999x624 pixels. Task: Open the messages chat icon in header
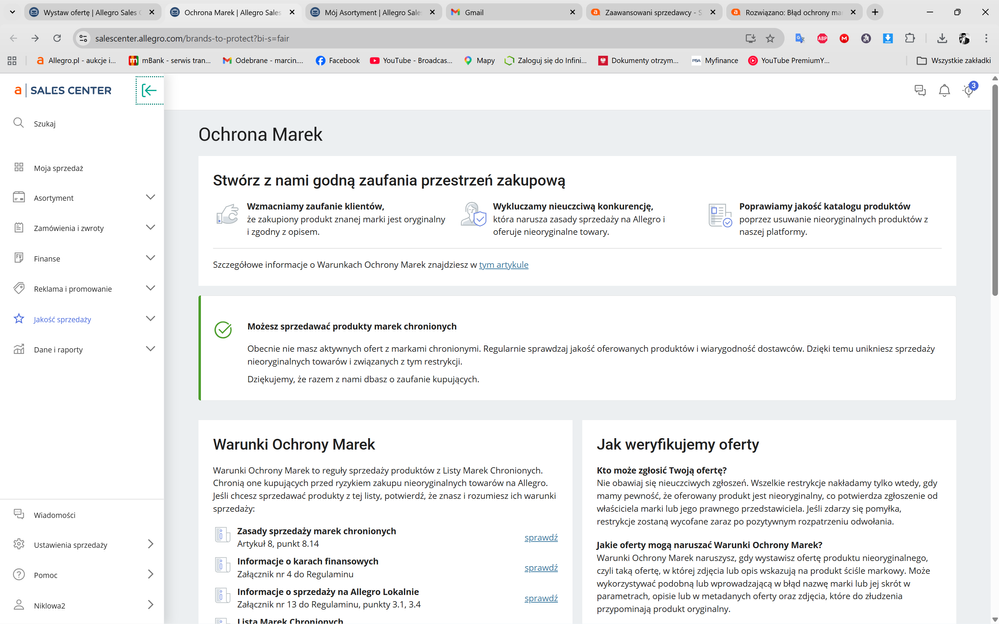[x=920, y=91]
